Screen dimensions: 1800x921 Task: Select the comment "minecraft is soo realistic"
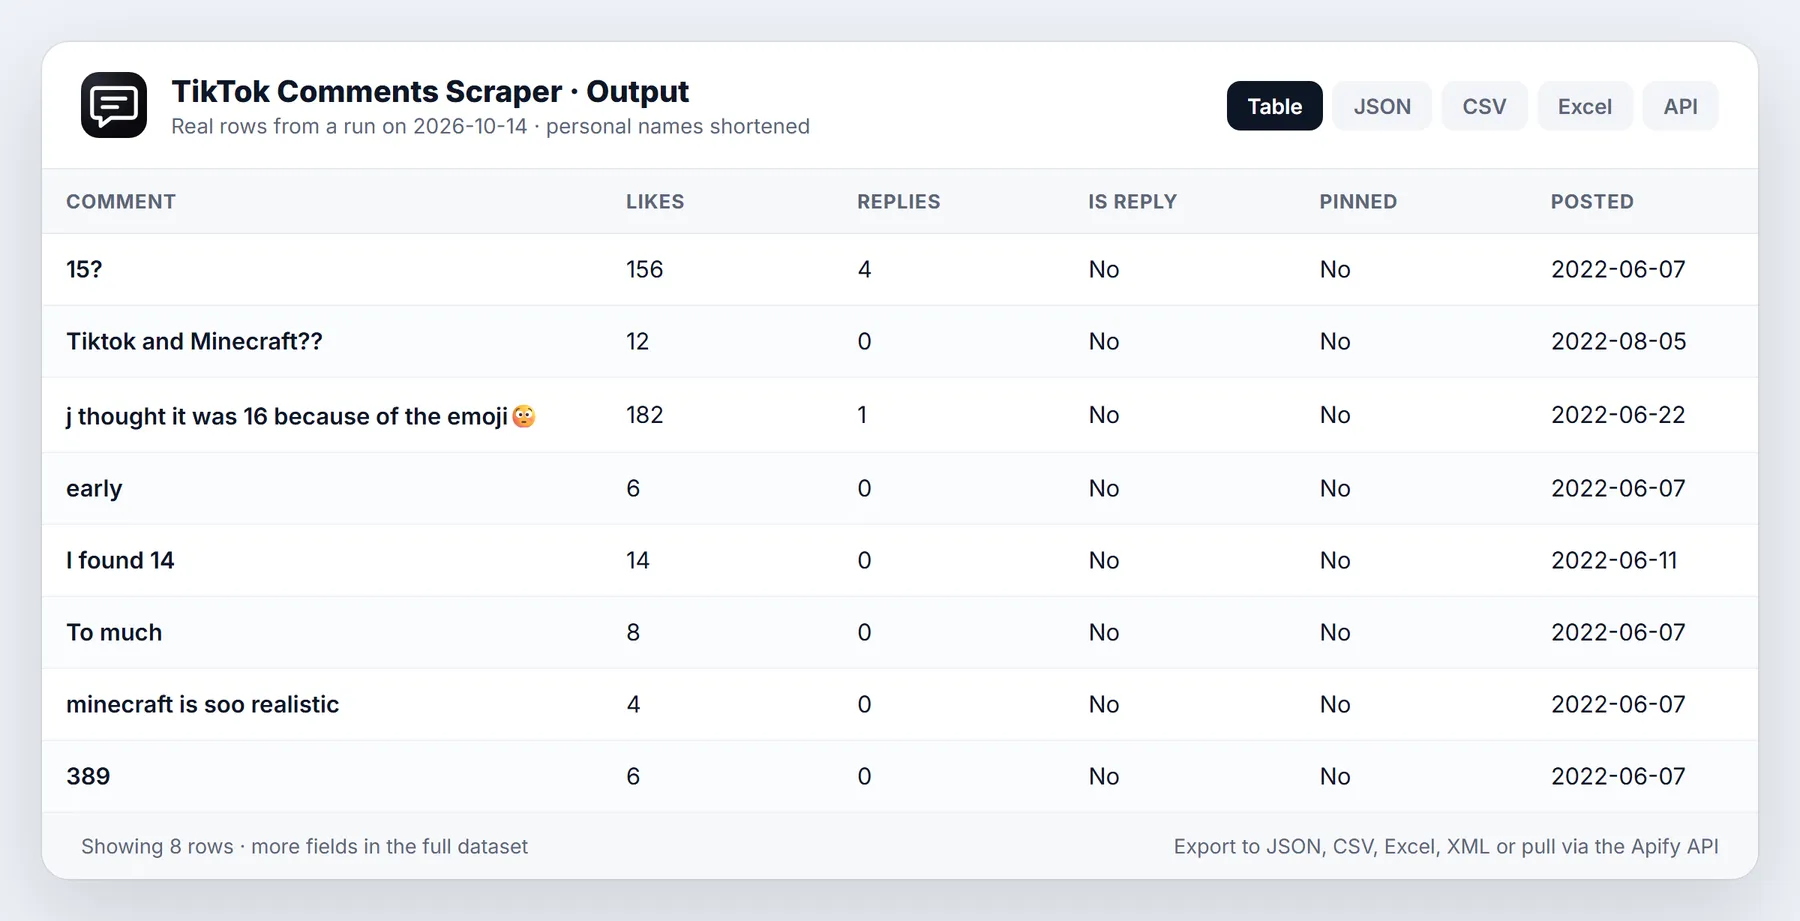click(x=202, y=705)
